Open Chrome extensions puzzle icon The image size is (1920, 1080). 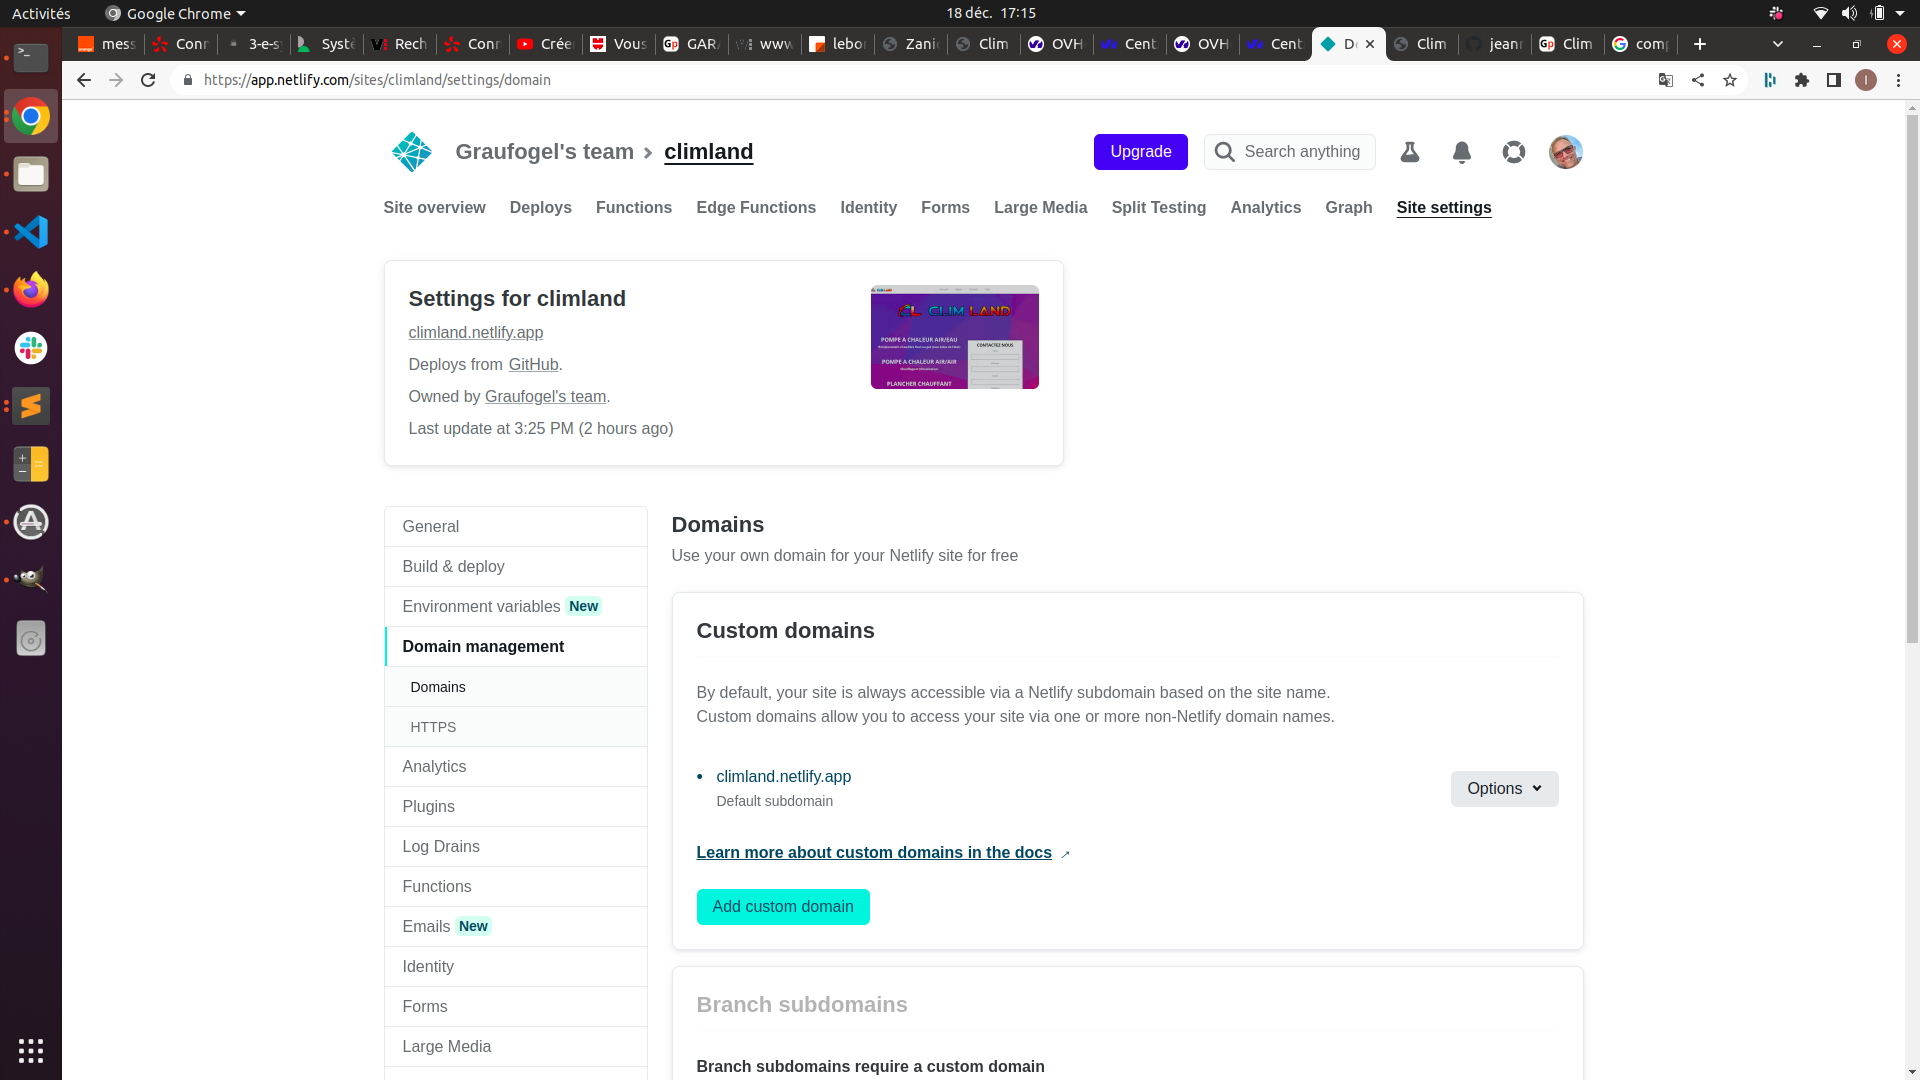(1802, 80)
